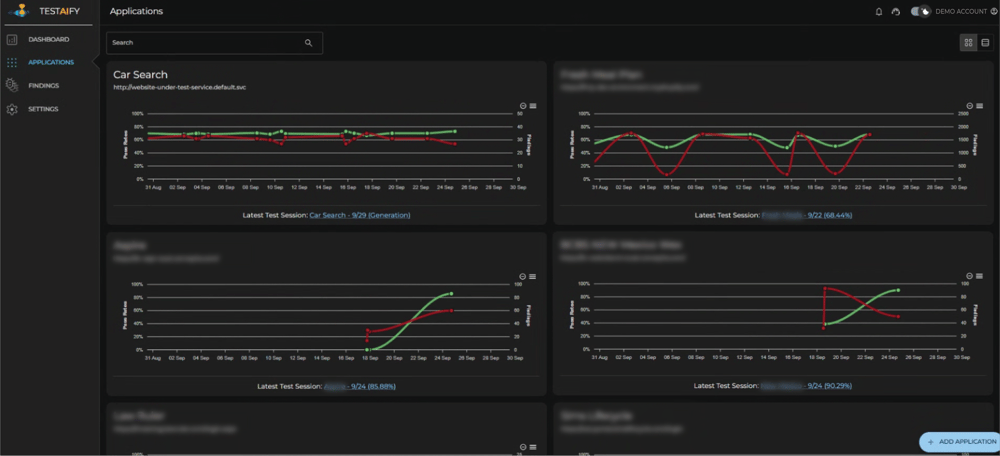The width and height of the screenshot is (1000, 456).
Task: Click zoom-out icon on Car Search chart
Action: coord(523,105)
